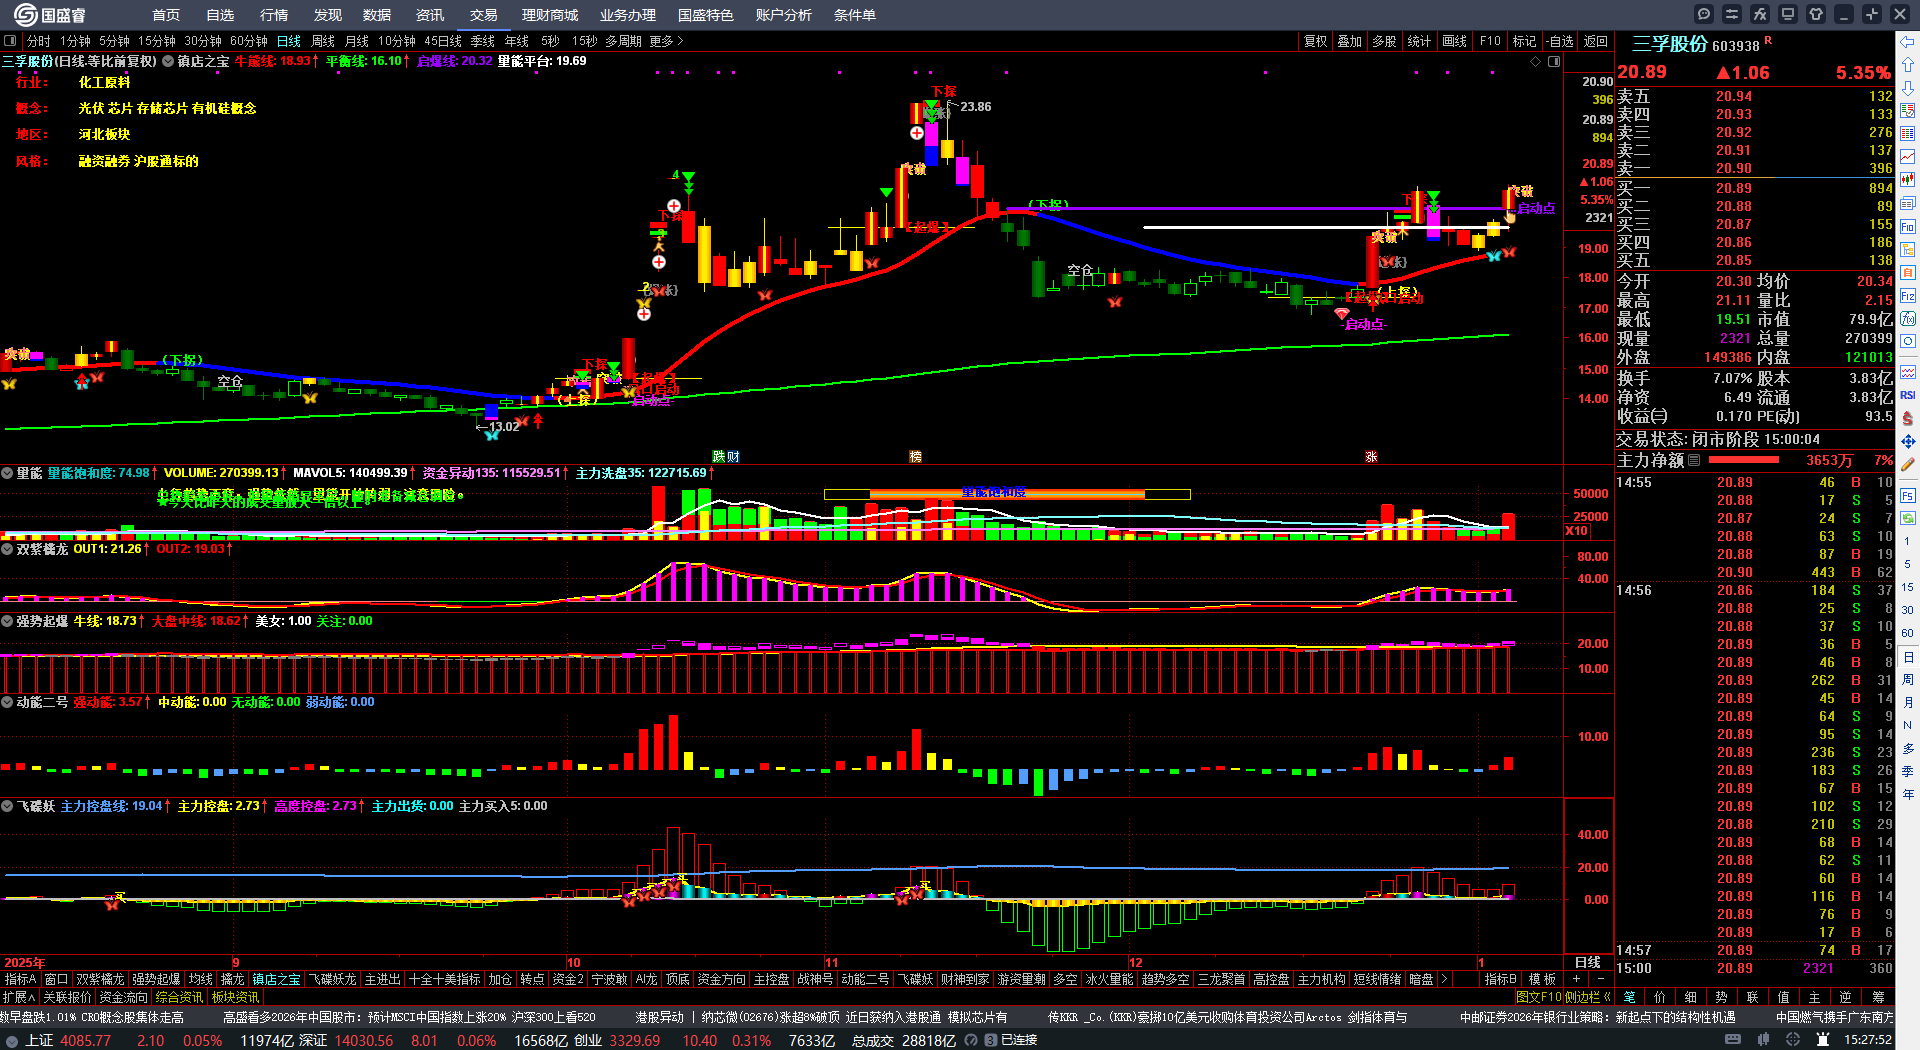Toggle the 叠加 overlay button

[x=1350, y=41]
